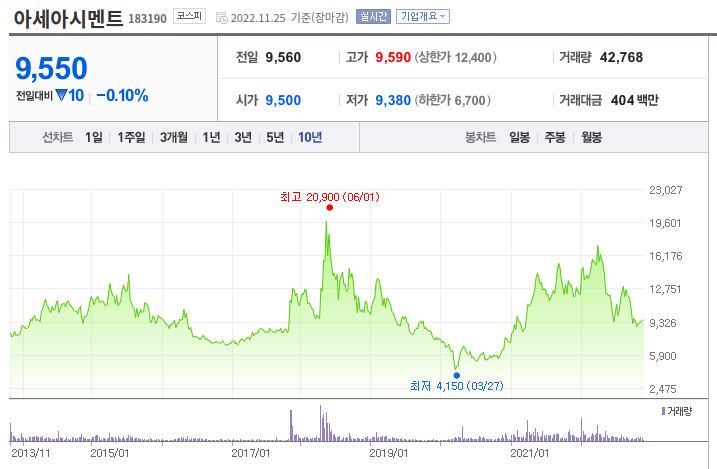Click the 2019/01 axis label
This screenshot has width=717, height=469.
click(389, 453)
